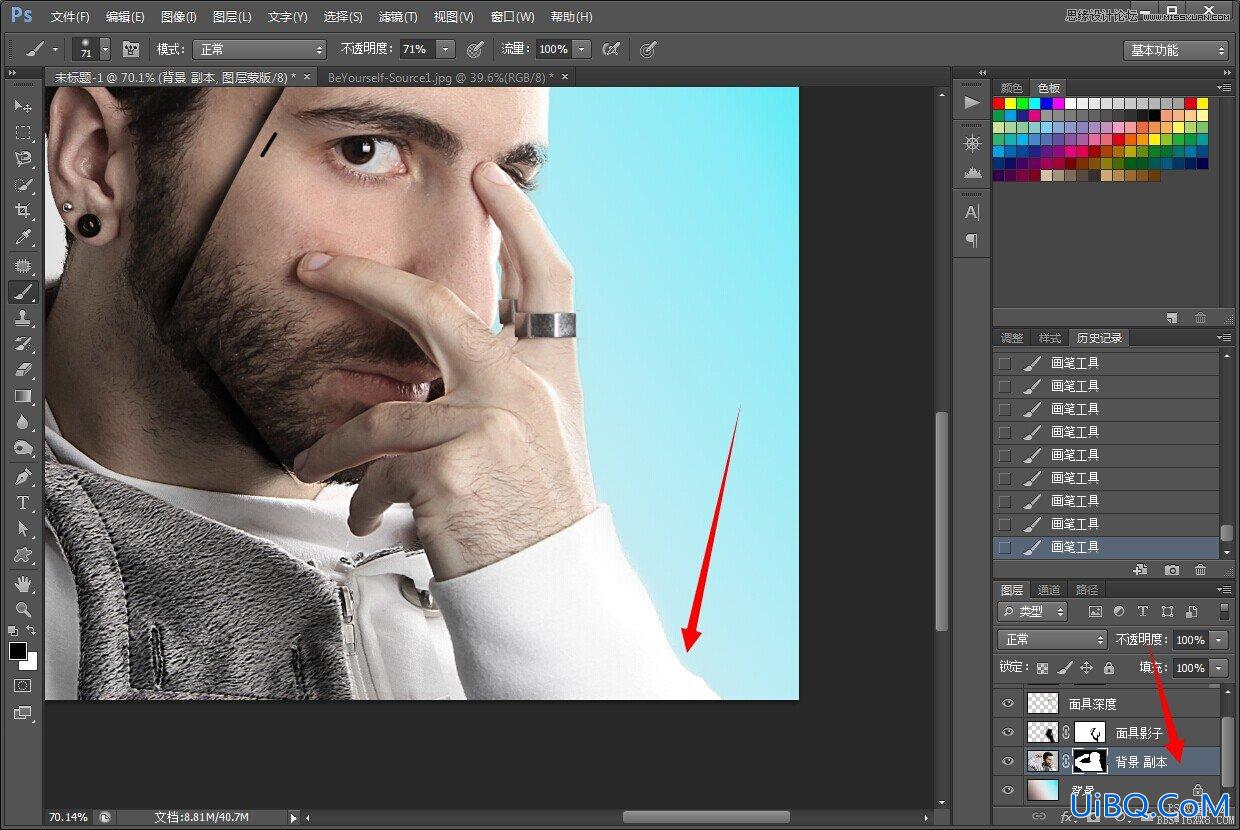The width and height of the screenshot is (1240, 830).
Task: Select the Sponge tool
Action: (x=23, y=448)
